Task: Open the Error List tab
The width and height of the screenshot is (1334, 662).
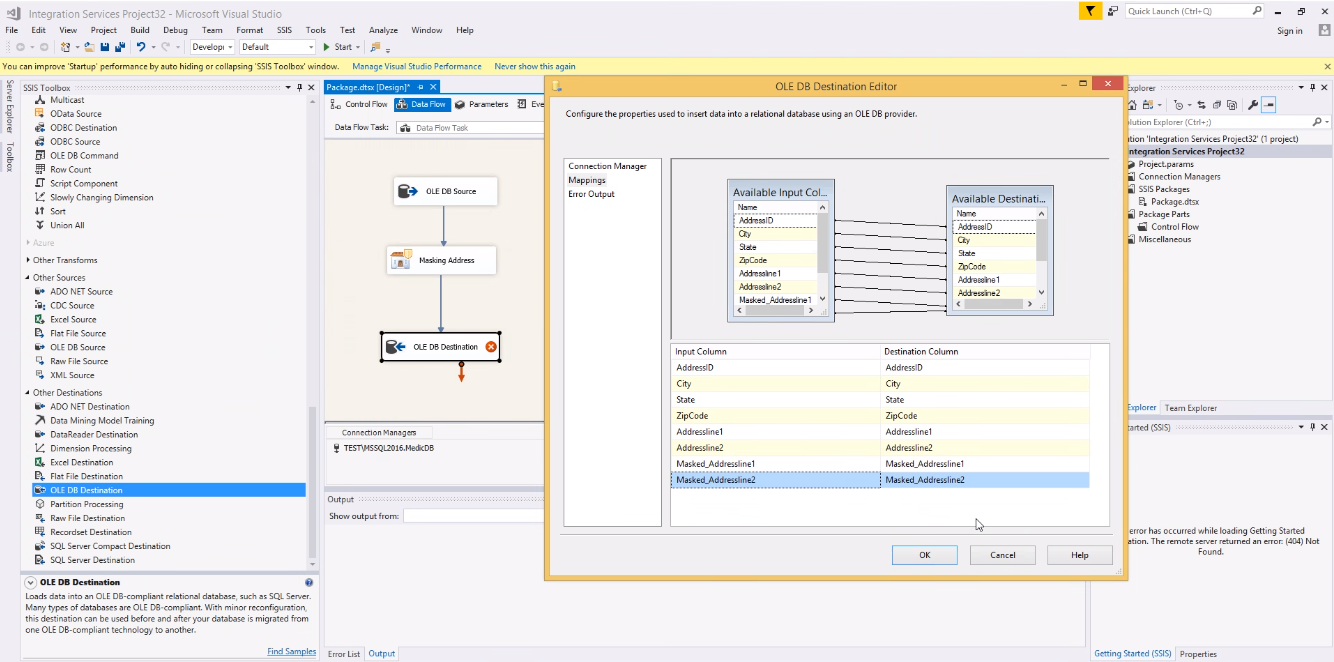Action: (344, 654)
